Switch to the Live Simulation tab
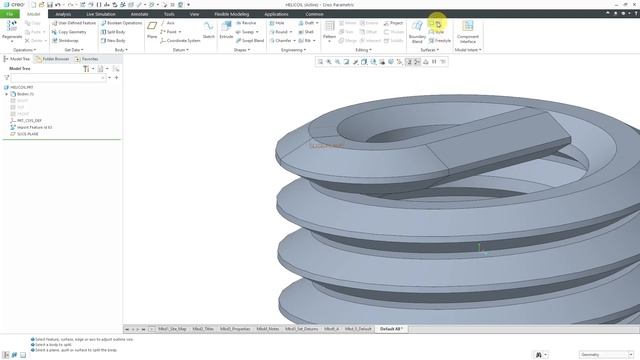Screen dimensions: 640x360 tap(101, 14)
